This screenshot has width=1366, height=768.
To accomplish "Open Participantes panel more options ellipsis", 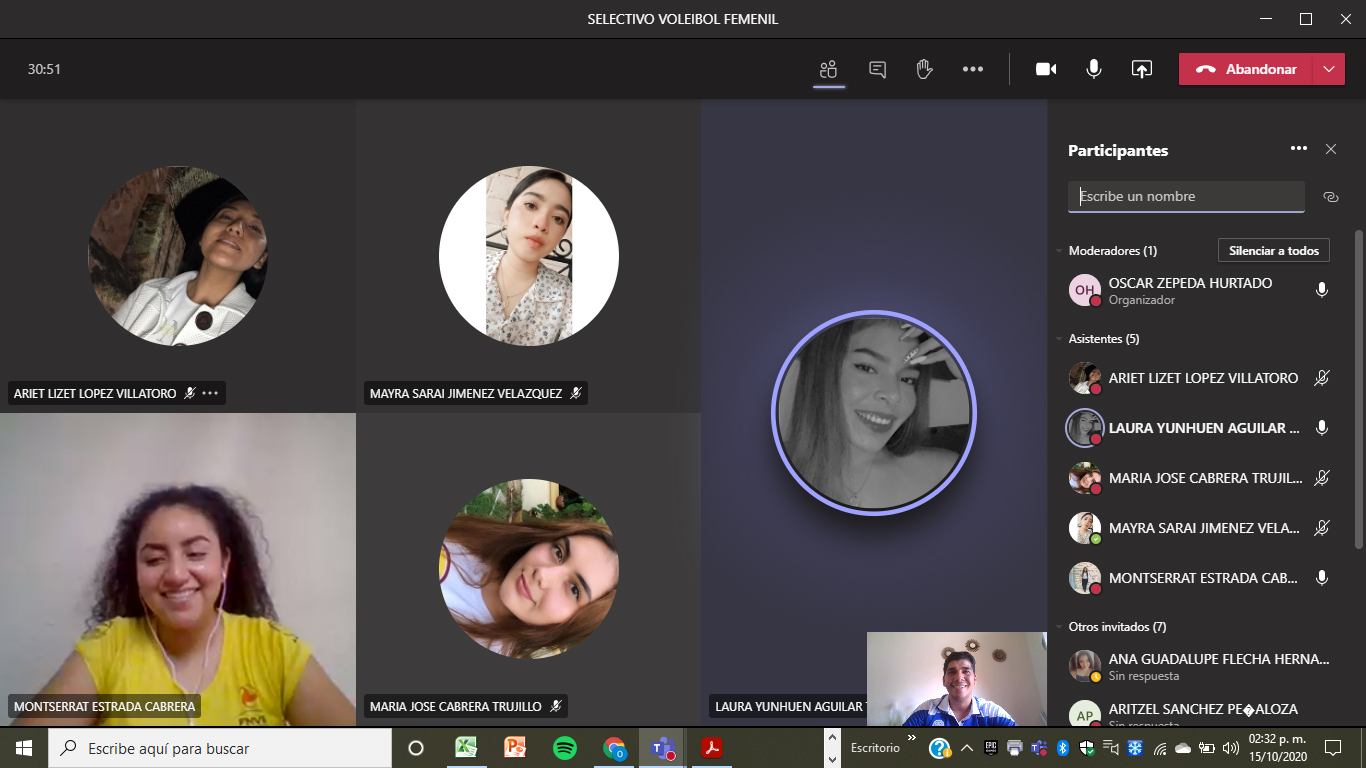I will [x=1299, y=149].
